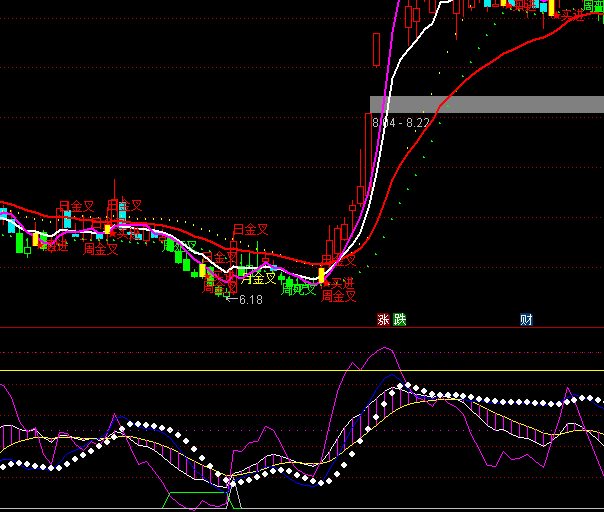Click the red 涨 icon
This screenshot has width=604, height=512.
[382, 320]
